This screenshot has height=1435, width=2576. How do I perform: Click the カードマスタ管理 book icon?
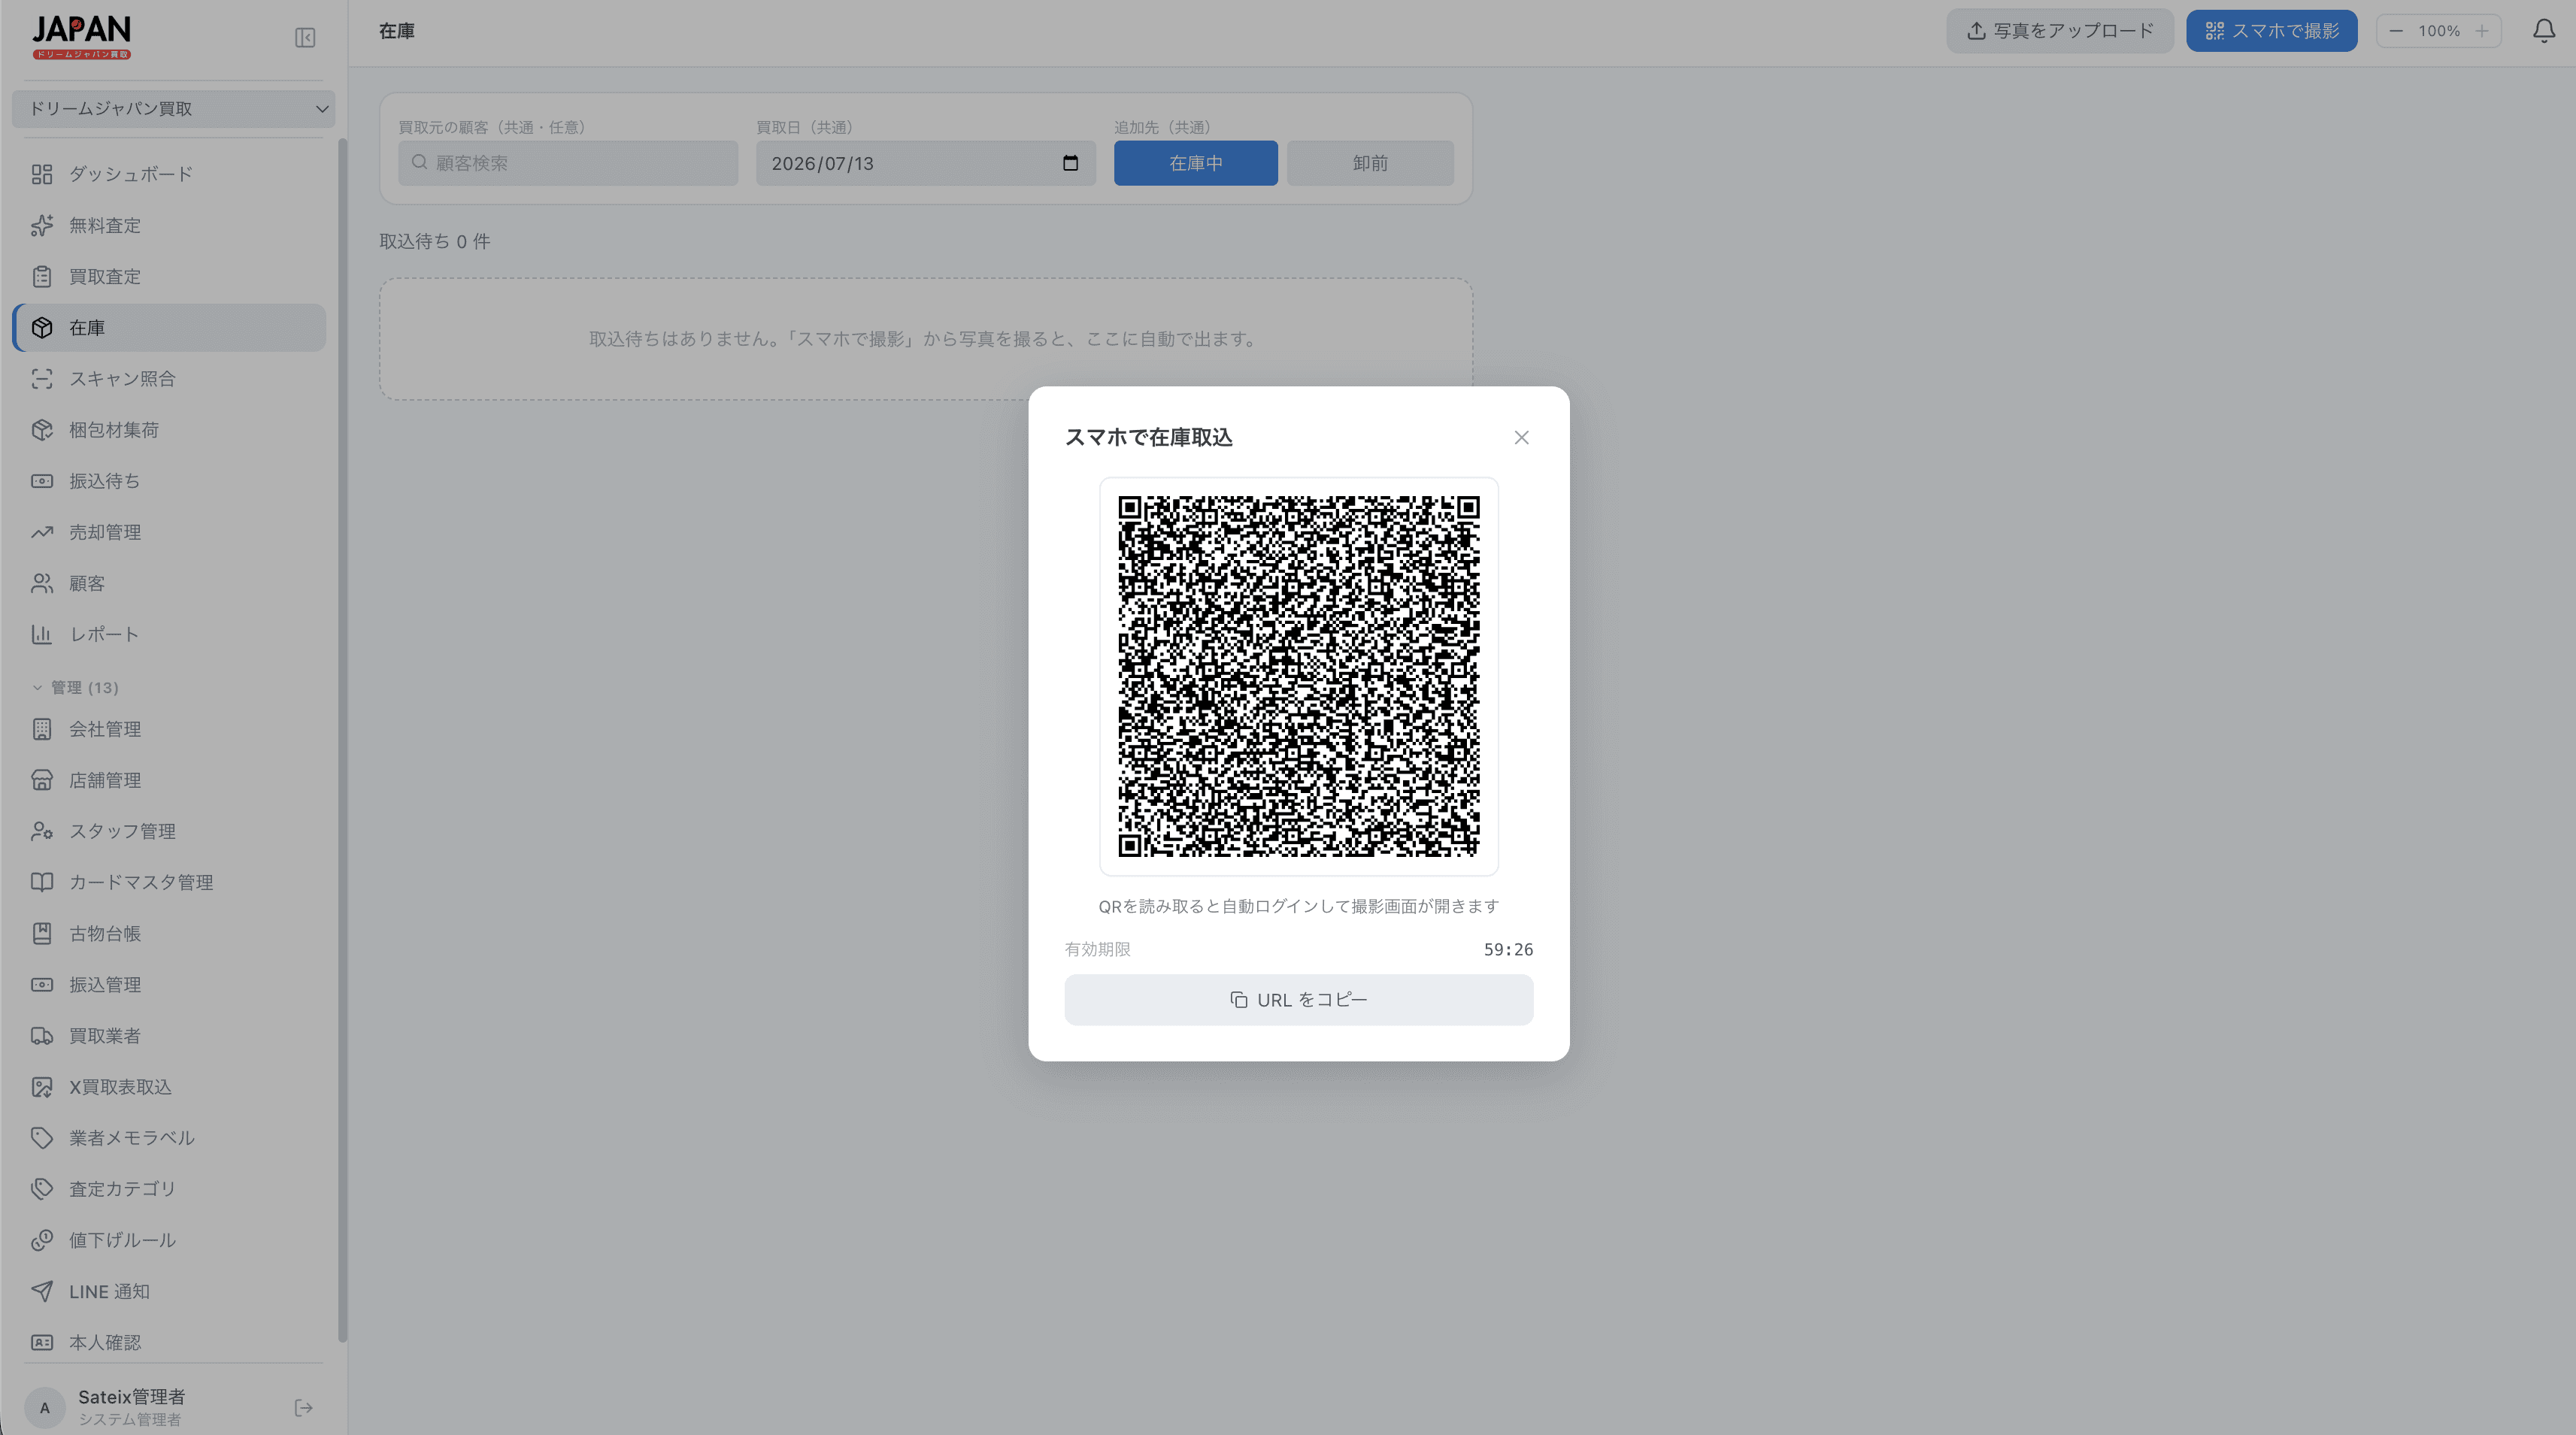pyautogui.click(x=42, y=882)
